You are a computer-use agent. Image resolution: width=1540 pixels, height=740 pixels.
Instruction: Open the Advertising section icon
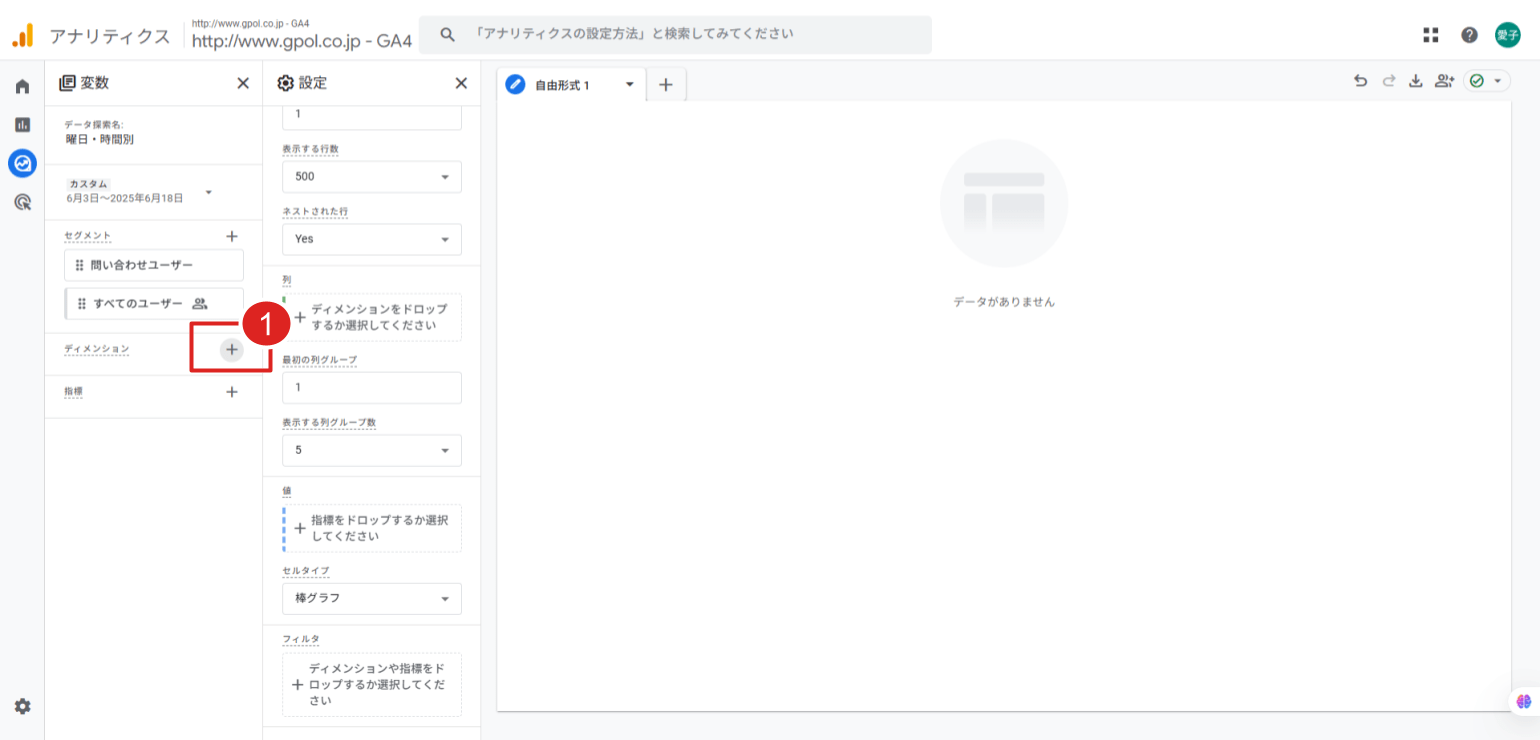(22, 202)
